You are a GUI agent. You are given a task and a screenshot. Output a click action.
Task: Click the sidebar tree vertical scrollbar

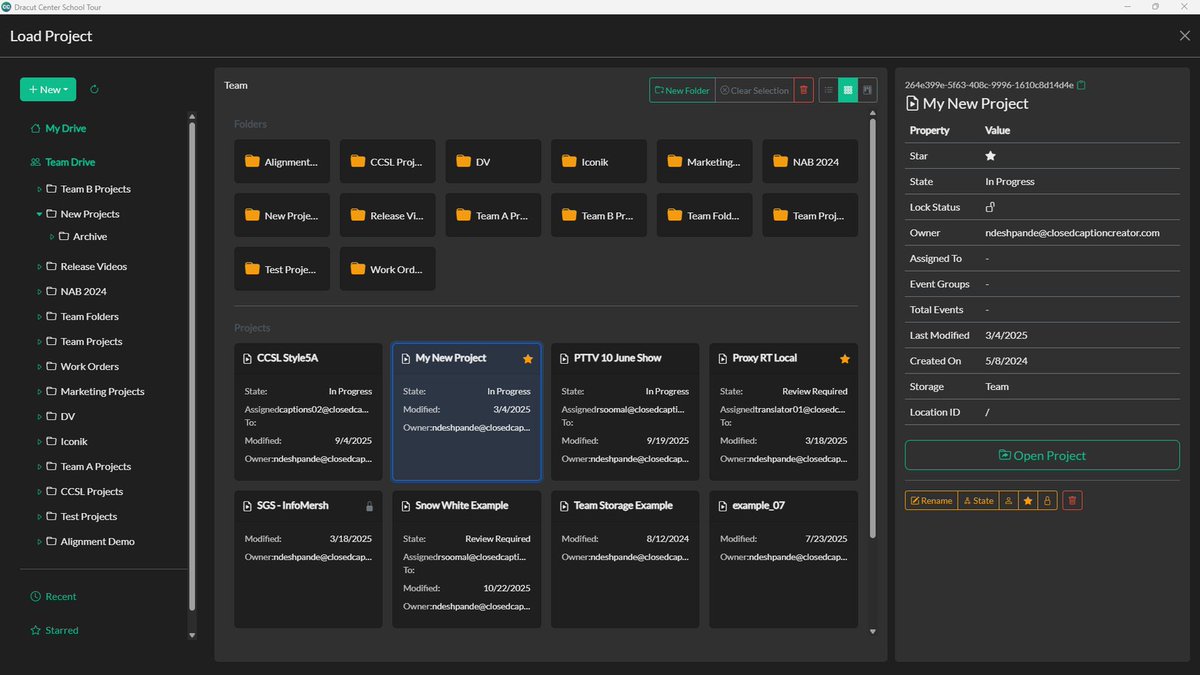(x=193, y=365)
